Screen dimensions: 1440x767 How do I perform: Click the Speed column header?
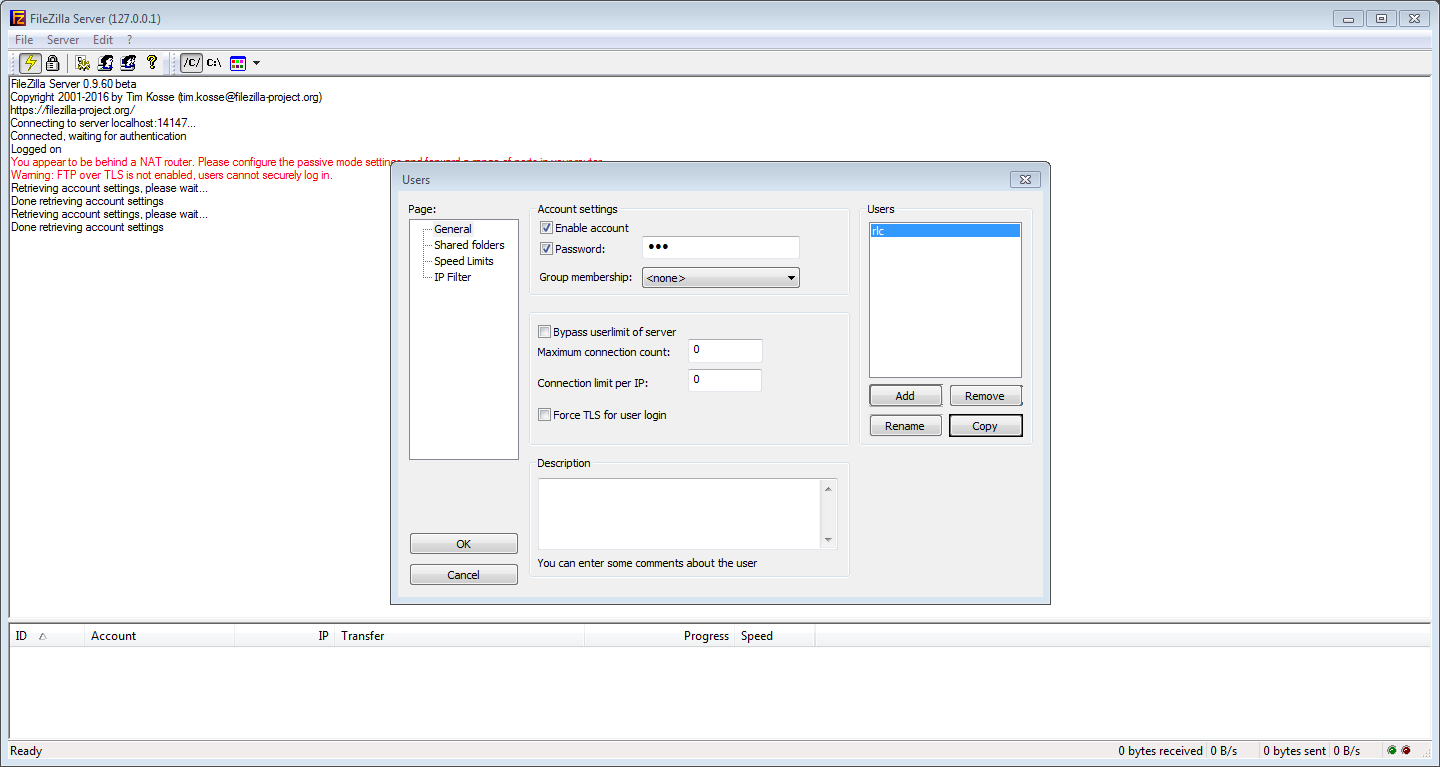coord(775,636)
